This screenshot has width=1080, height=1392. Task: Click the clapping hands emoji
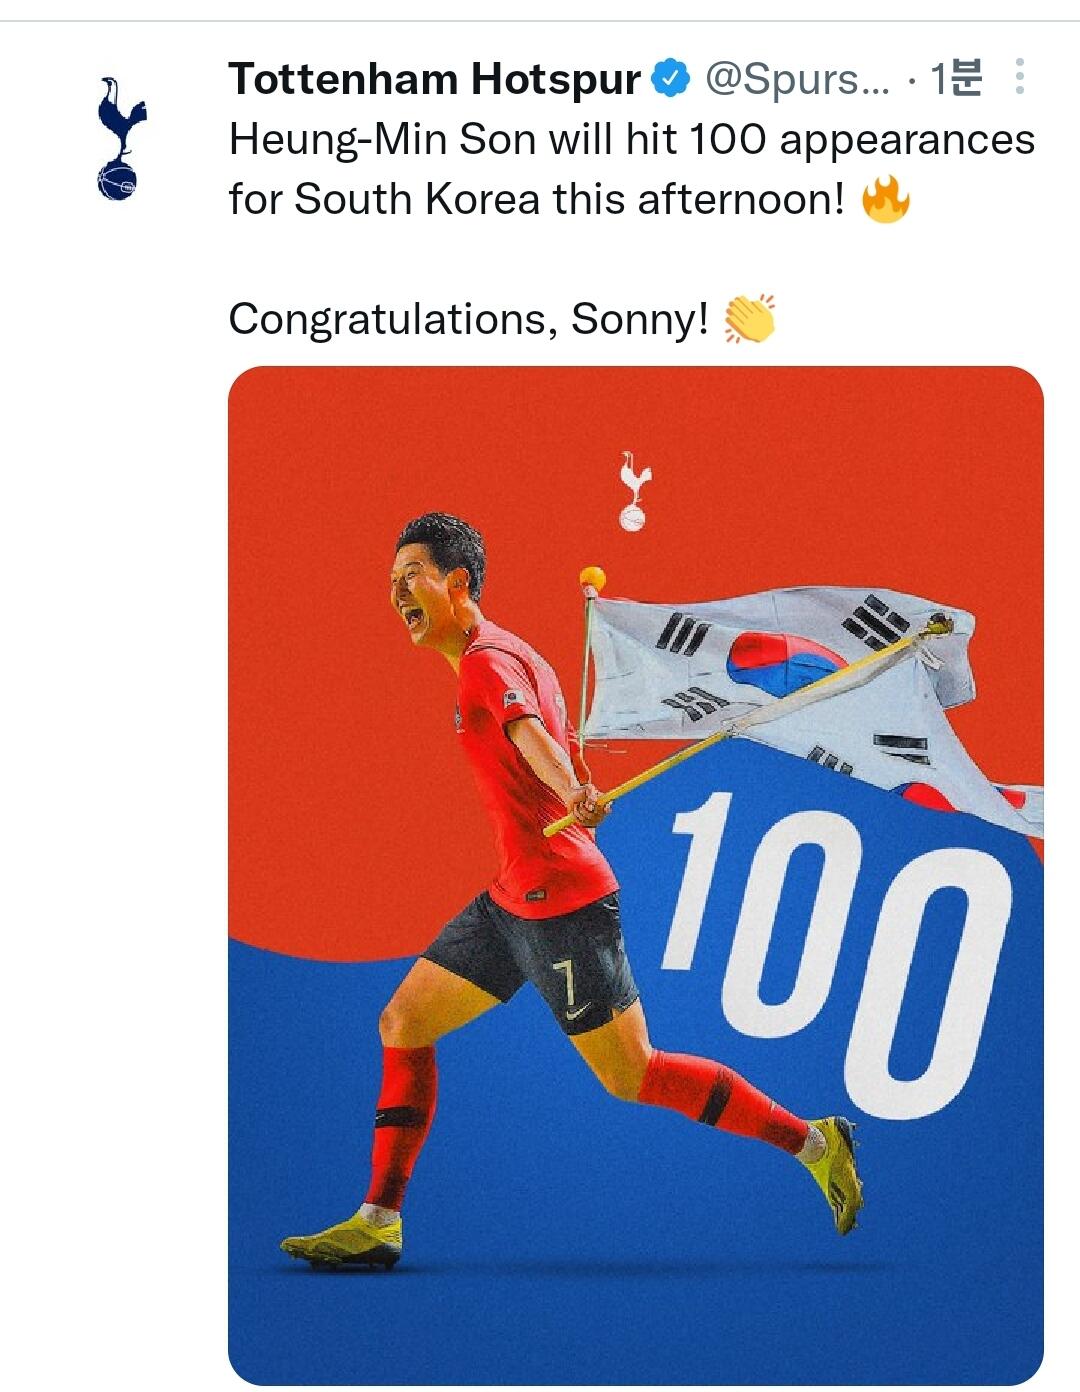click(749, 319)
